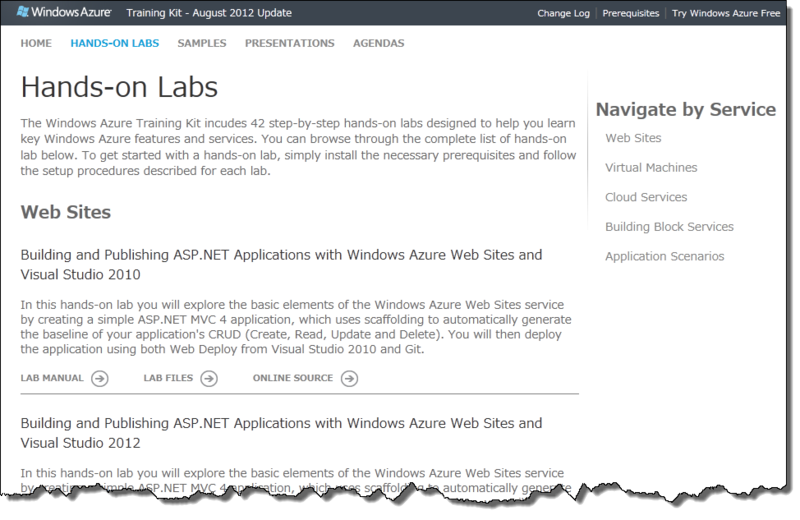Click the Visual Studio 2012 lab title
The image size is (800, 520).
[x=281, y=433]
